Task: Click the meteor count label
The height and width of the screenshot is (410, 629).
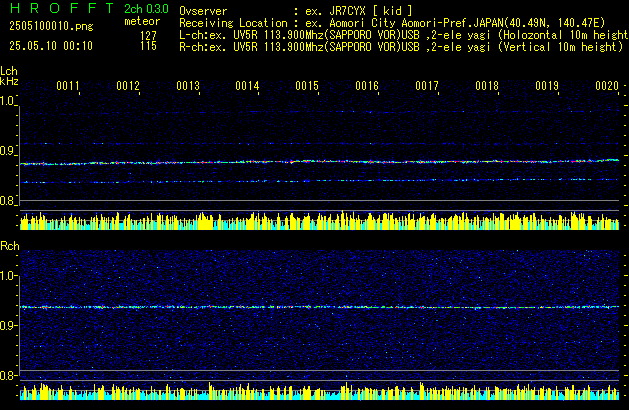Action: (142, 21)
